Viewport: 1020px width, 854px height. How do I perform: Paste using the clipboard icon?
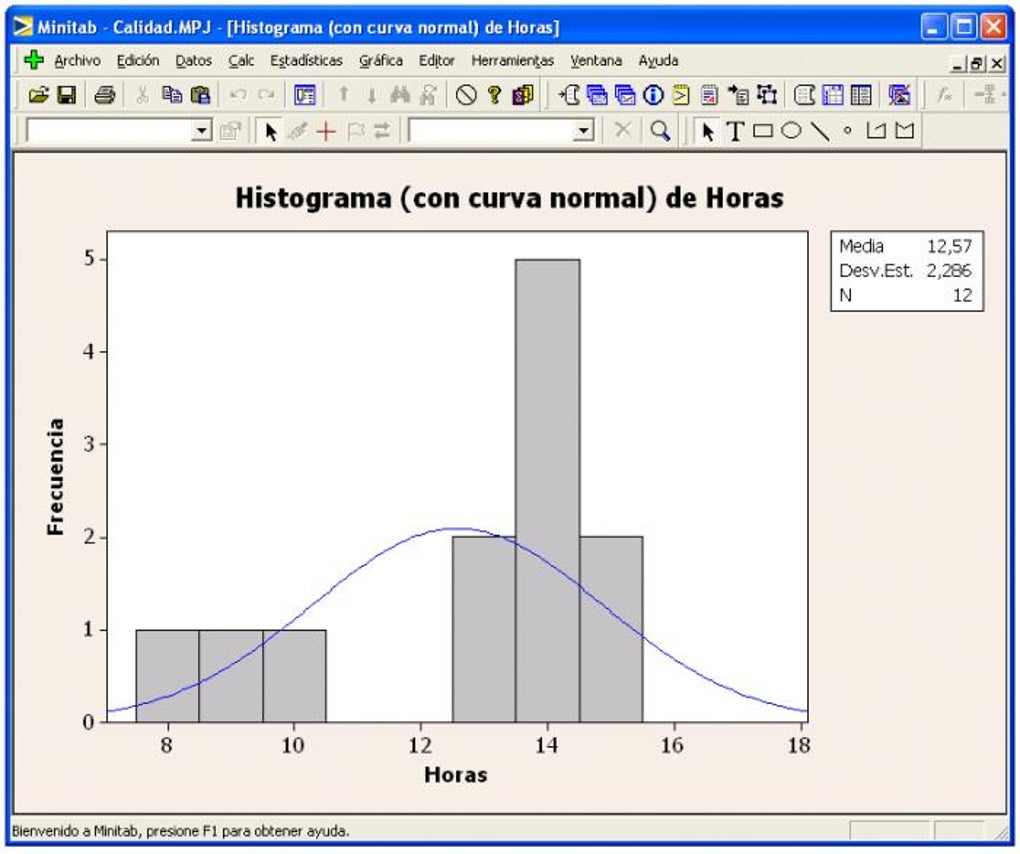(200, 96)
